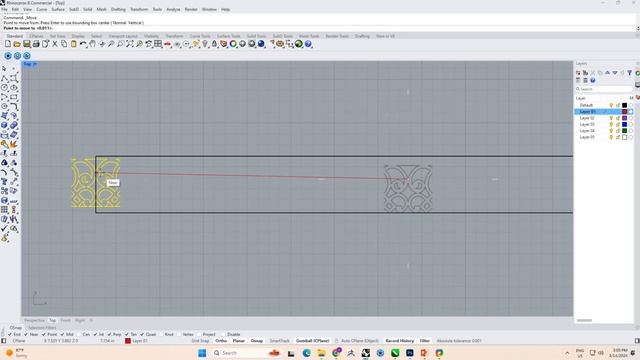Click Default layer black color swatch
640x360 pixels.
tap(624, 105)
